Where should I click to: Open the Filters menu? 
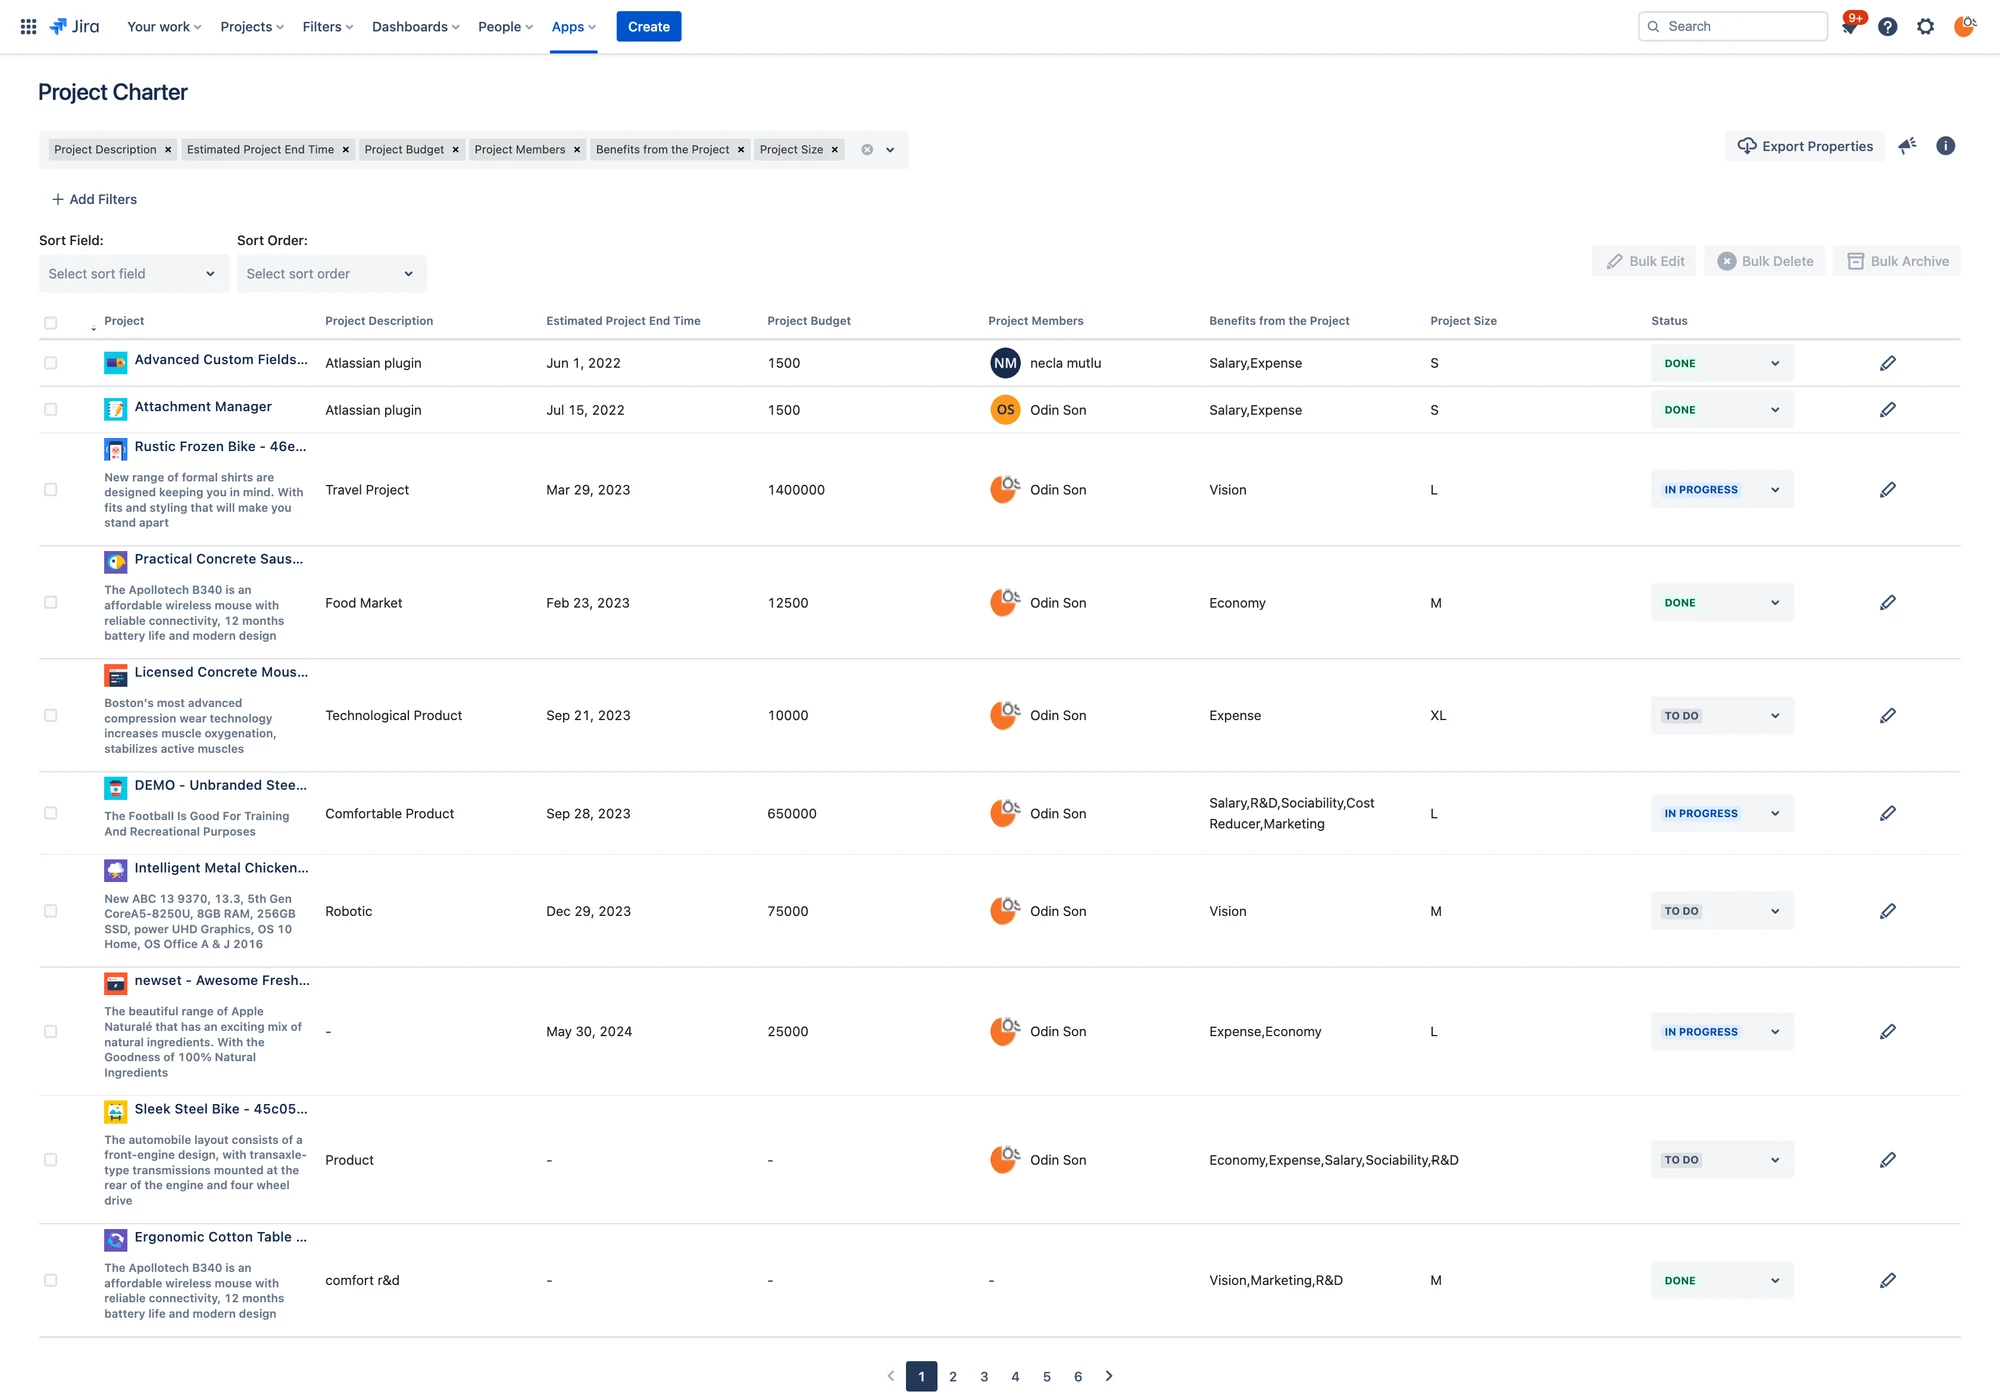click(328, 27)
